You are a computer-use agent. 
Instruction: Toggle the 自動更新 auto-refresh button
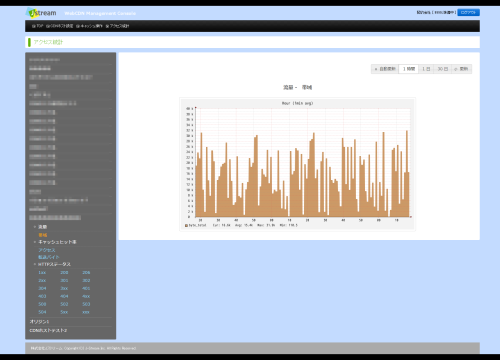[385, 69]
